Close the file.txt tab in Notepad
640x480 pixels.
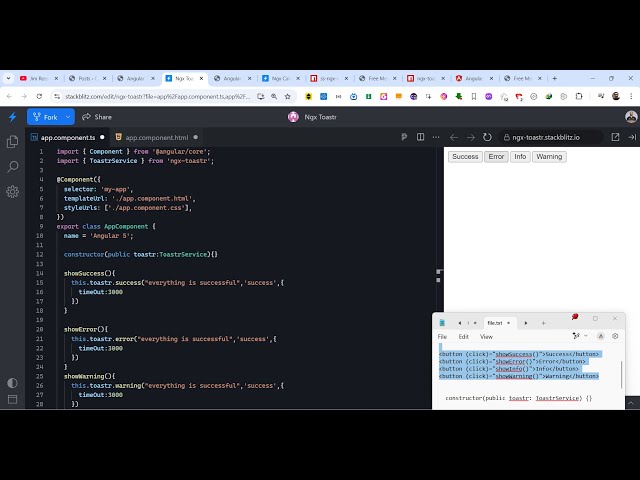coord(509,323)
